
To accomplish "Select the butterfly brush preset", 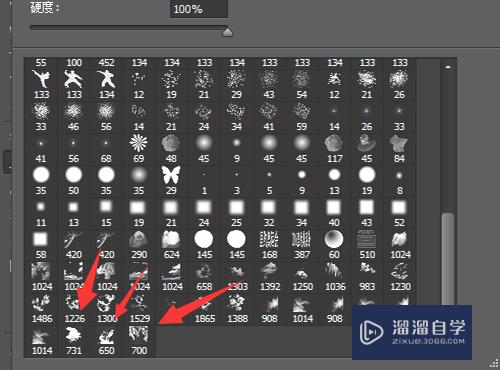I will 171,175.
